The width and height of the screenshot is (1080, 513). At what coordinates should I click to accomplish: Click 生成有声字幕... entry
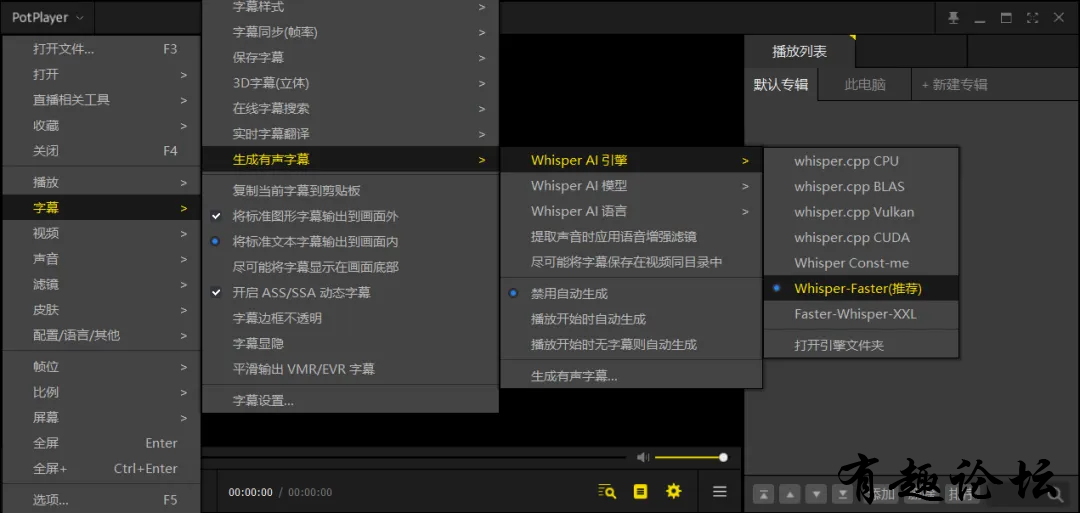tap(632, 377)
